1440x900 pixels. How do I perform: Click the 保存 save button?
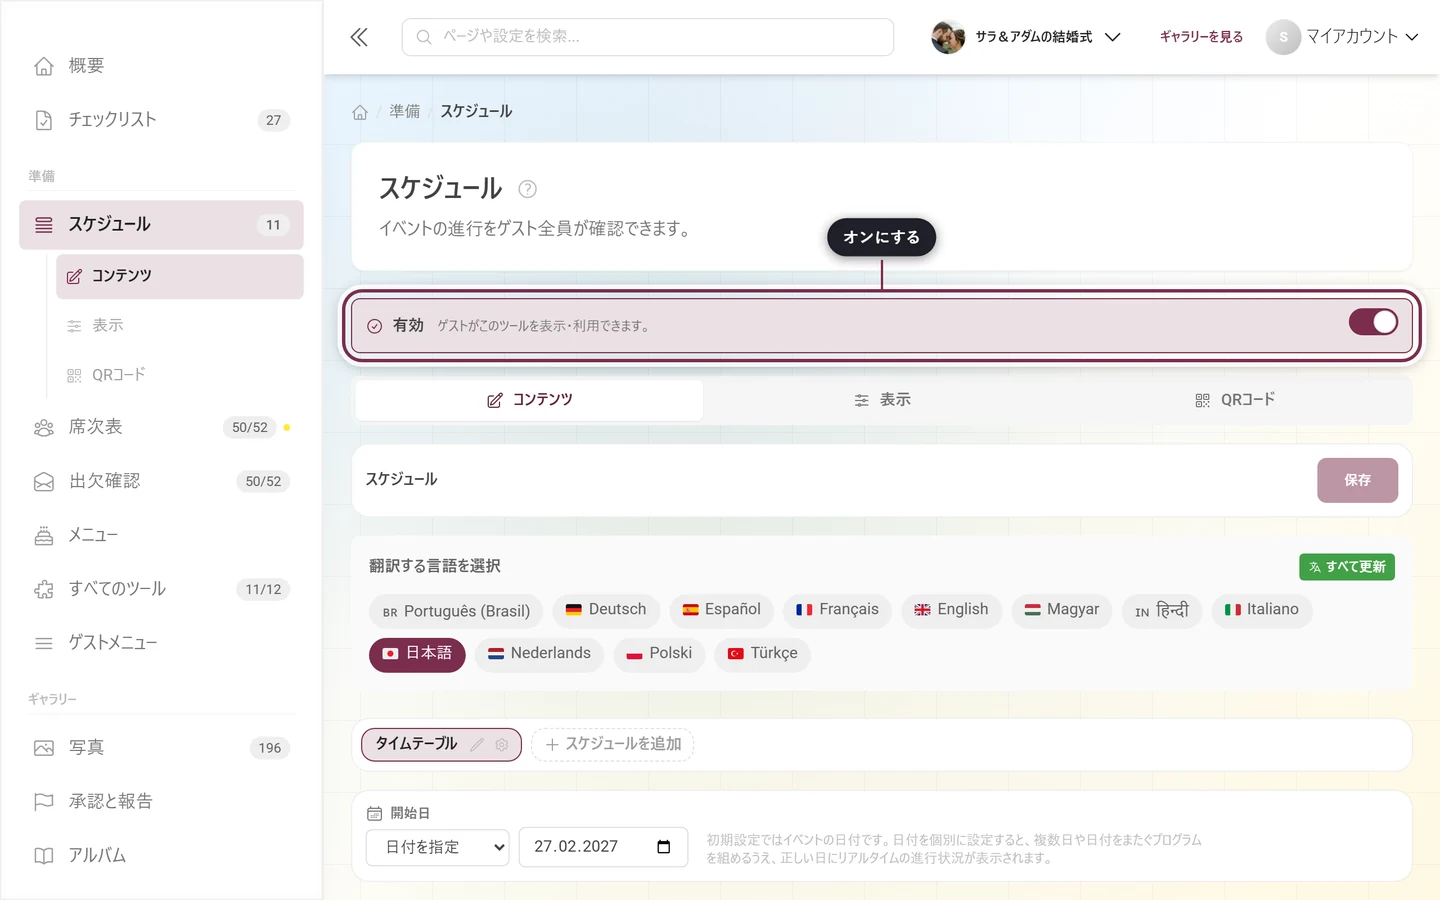tap(1357, 480)
